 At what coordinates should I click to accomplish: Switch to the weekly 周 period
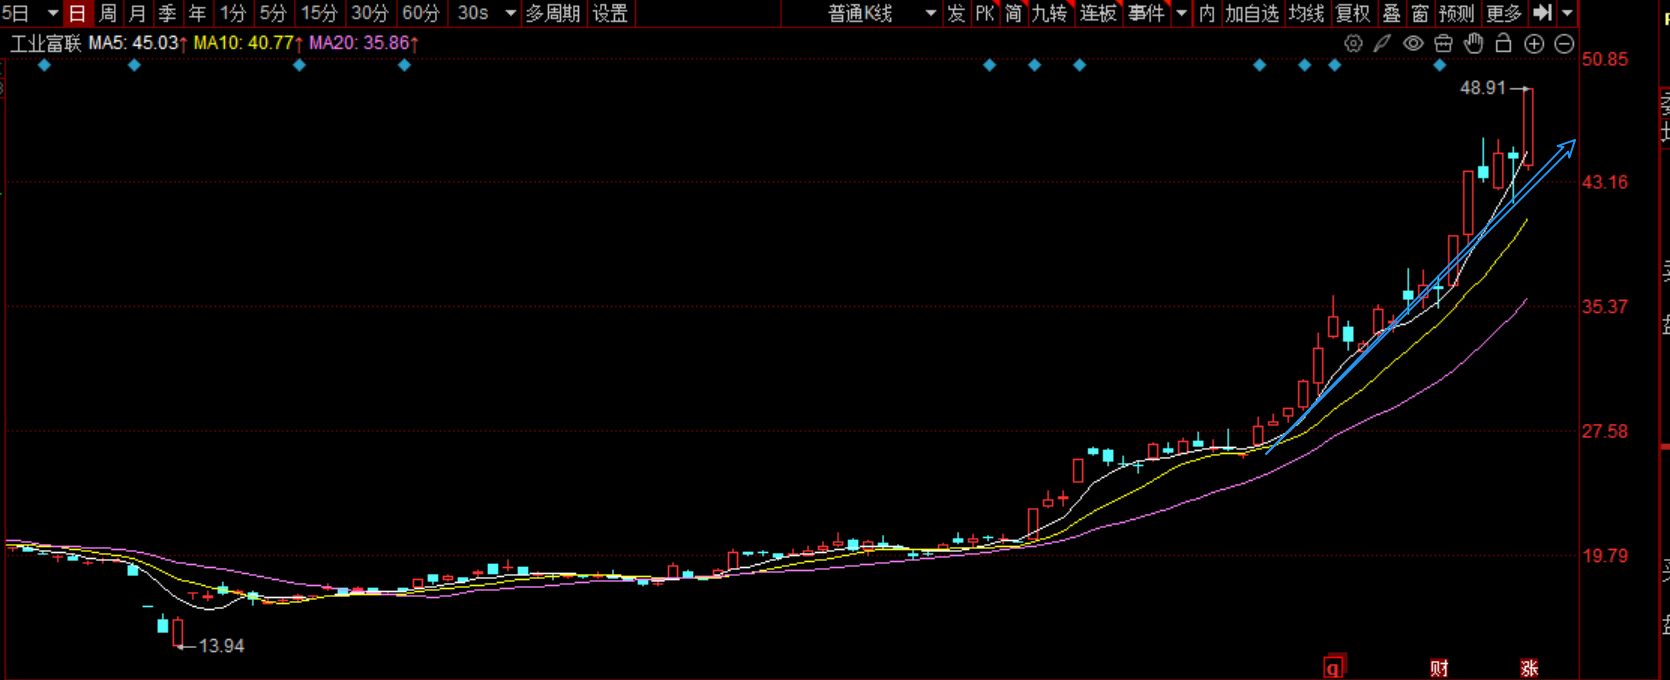[x=108, y=13]
